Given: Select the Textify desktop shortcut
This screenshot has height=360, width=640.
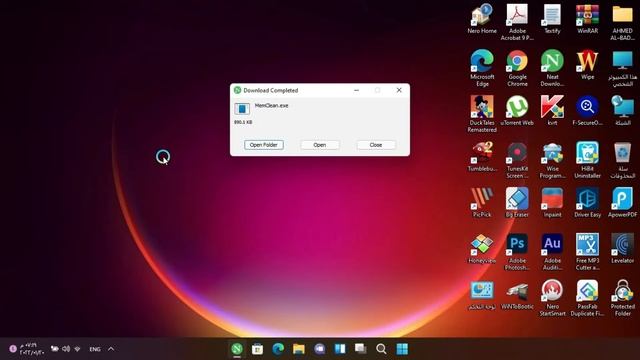Looking at the screenshot, I should tap(552, 19).
